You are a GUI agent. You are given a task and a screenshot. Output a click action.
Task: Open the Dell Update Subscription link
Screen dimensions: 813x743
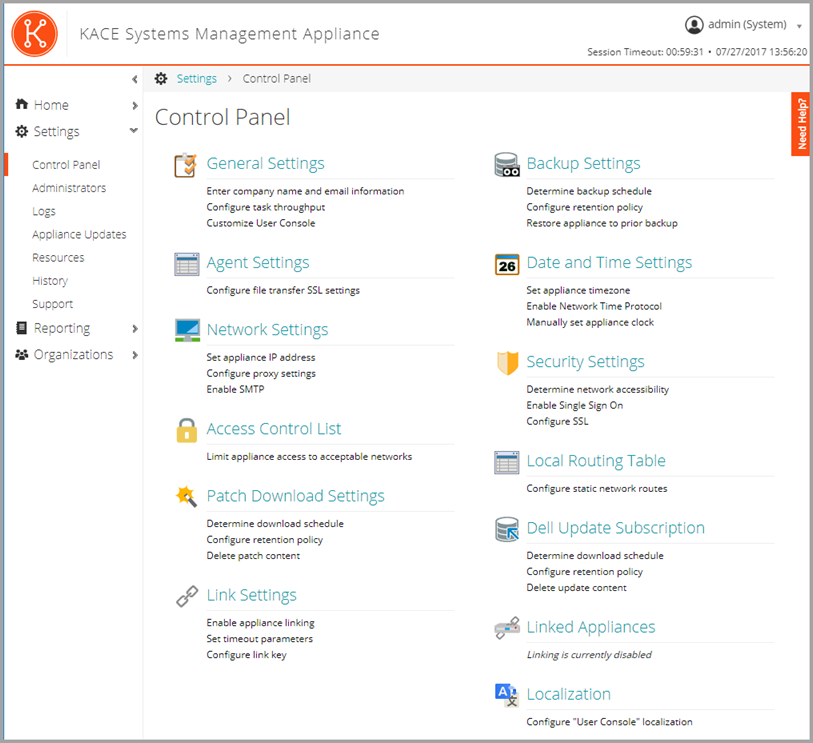pos(615,528)
